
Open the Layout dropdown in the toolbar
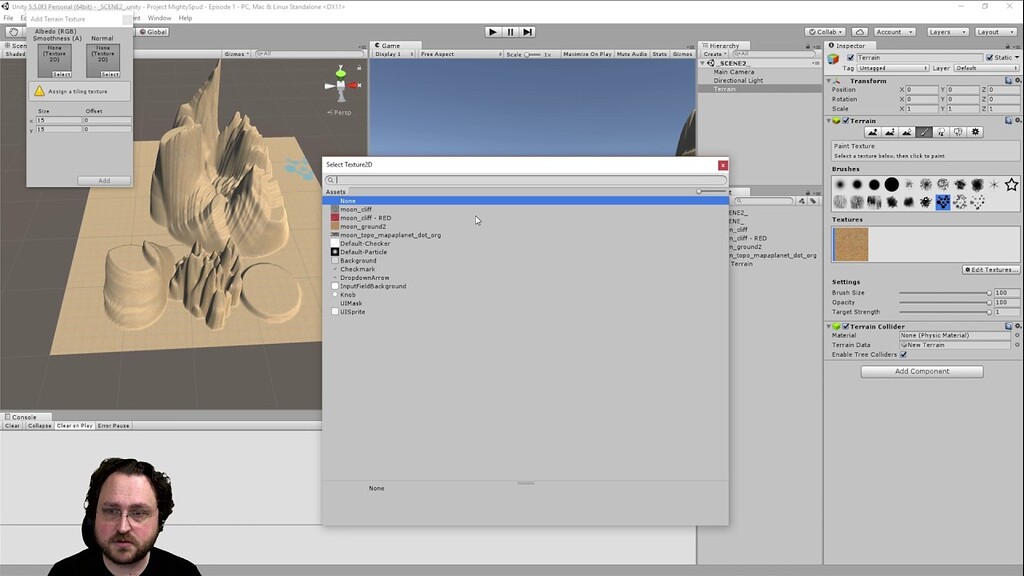click(x=994, y=31)
